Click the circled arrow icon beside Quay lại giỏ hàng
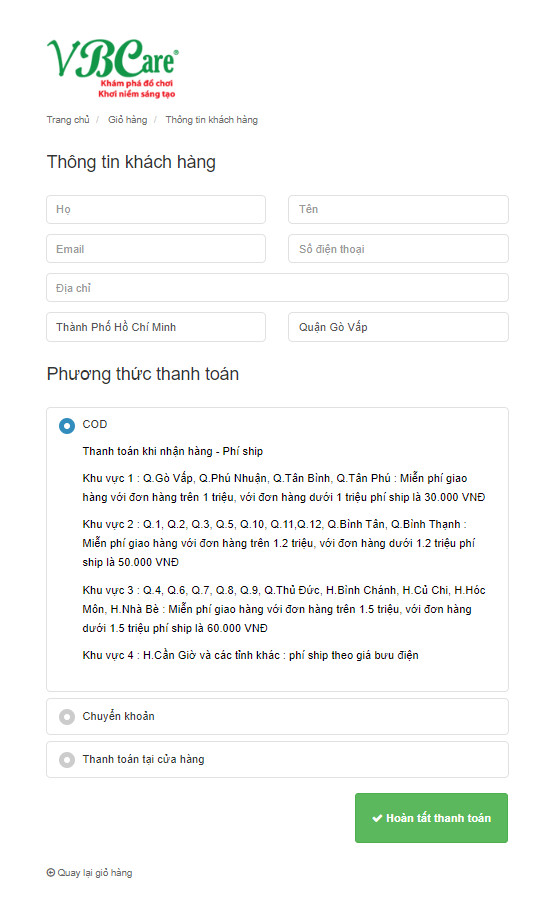 (x=51, y=872)
